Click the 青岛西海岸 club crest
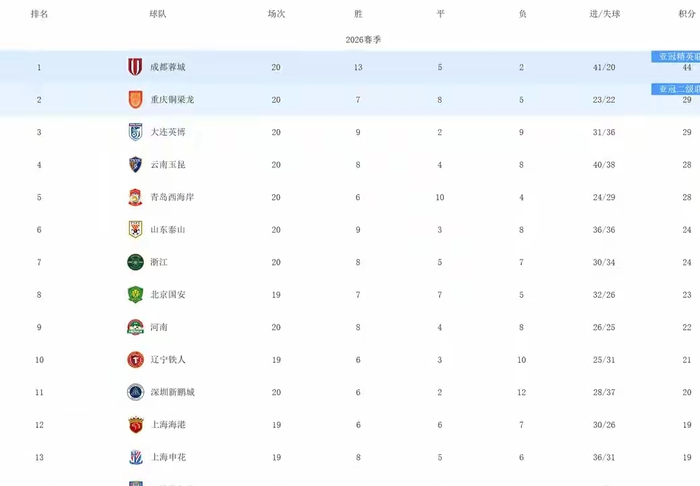The height and width of the screenshot is (486, 700). [135, 197]
